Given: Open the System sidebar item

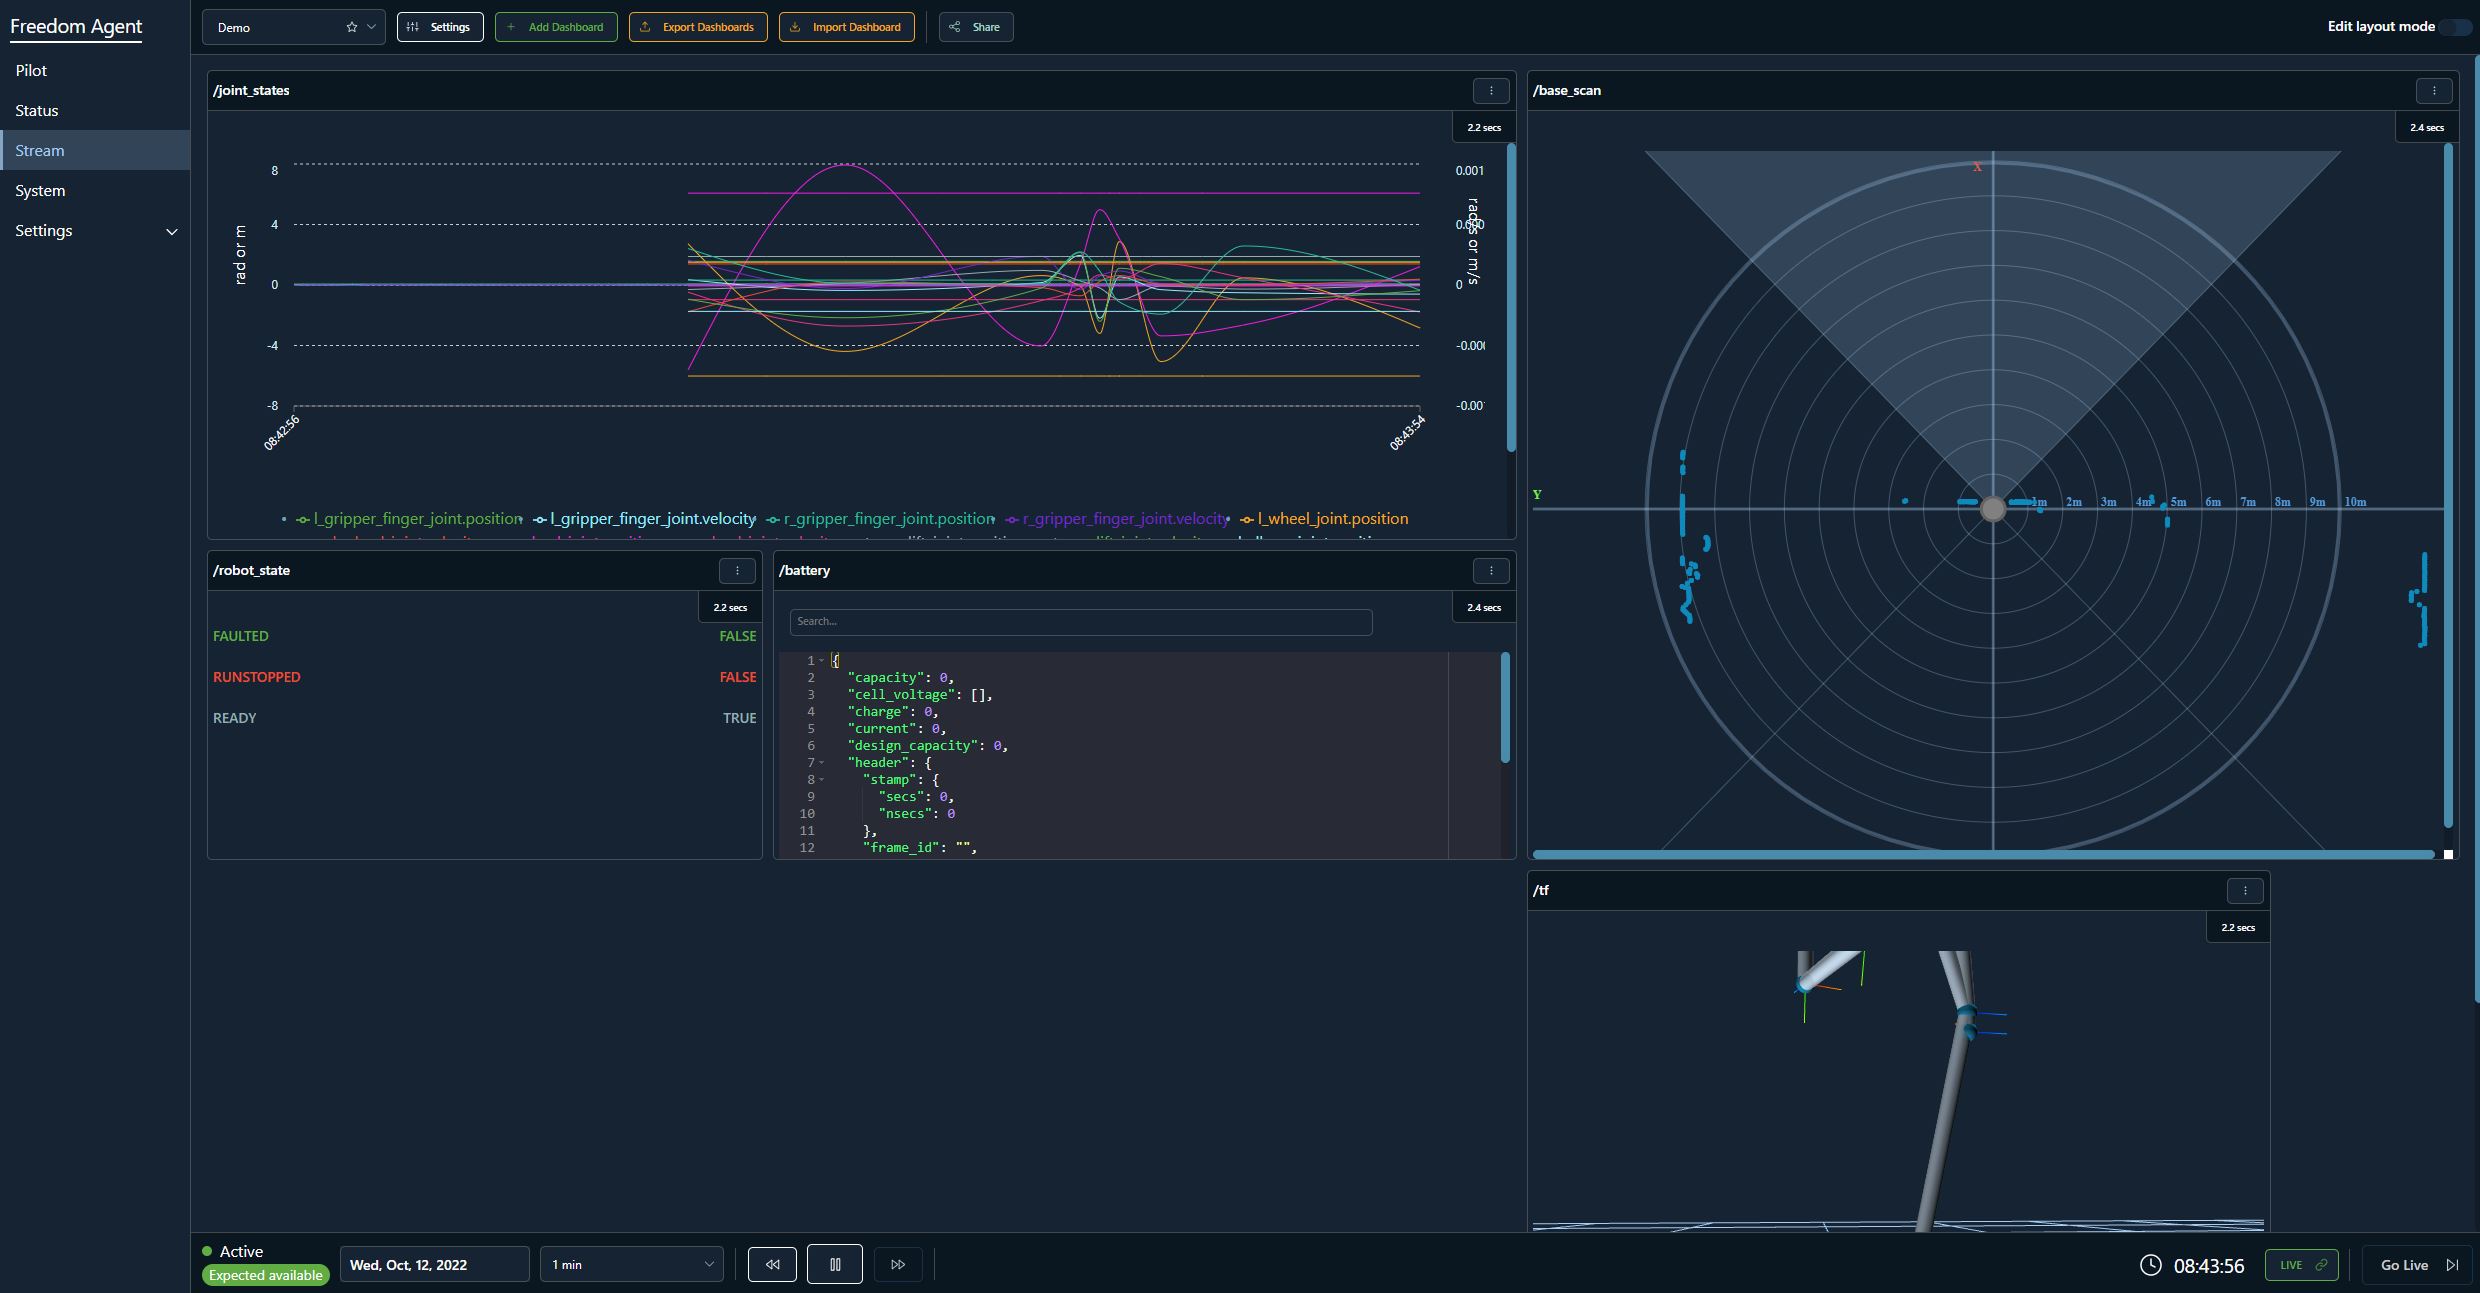Looking at the screenshot, I should coord(40,191).
